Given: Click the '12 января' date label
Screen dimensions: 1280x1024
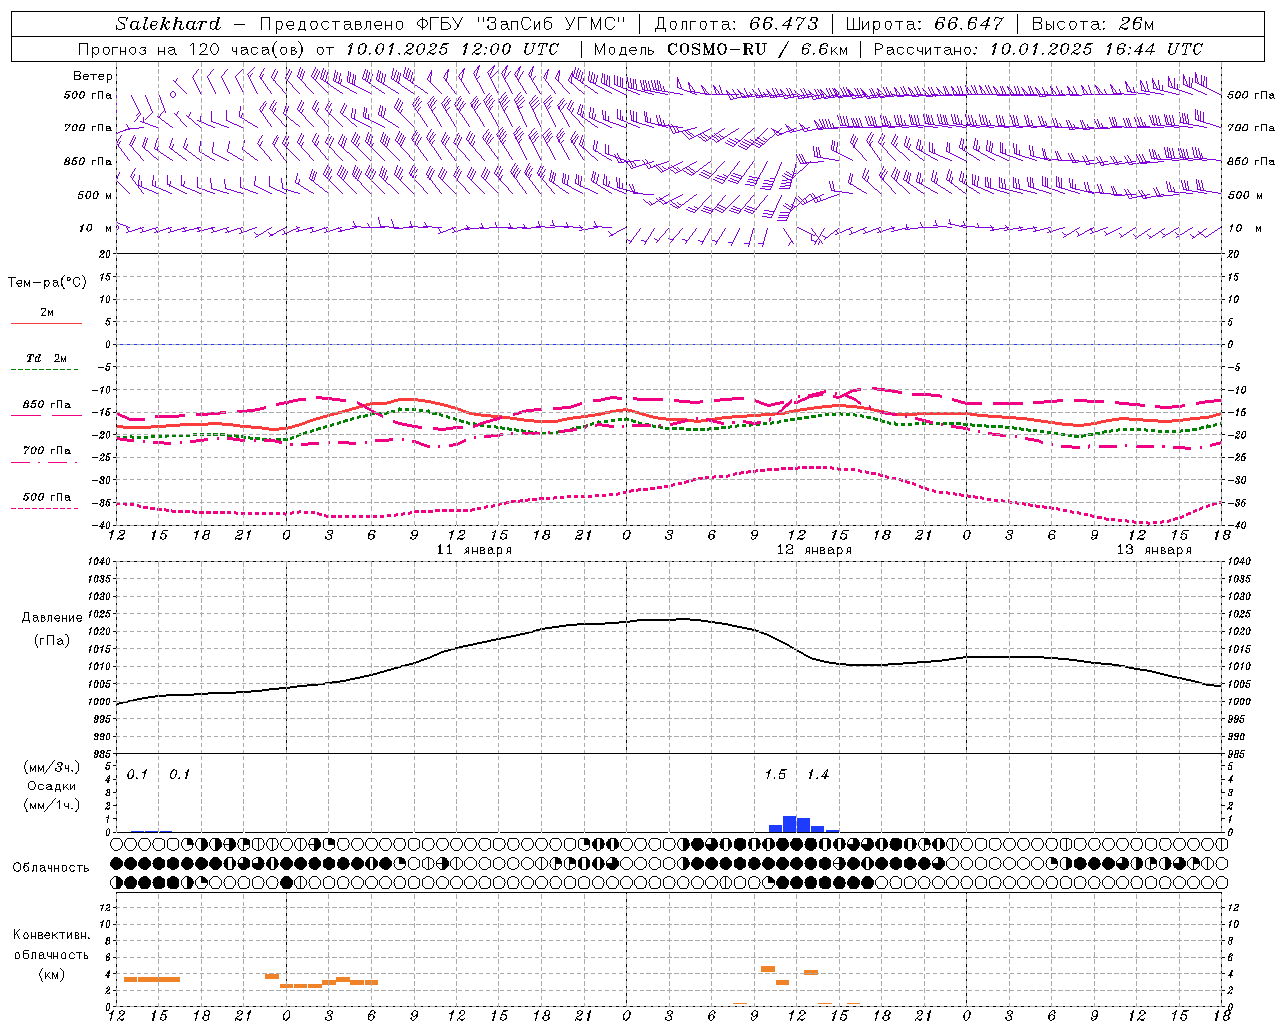Looking at the screenshot, I should click(814, 550).
